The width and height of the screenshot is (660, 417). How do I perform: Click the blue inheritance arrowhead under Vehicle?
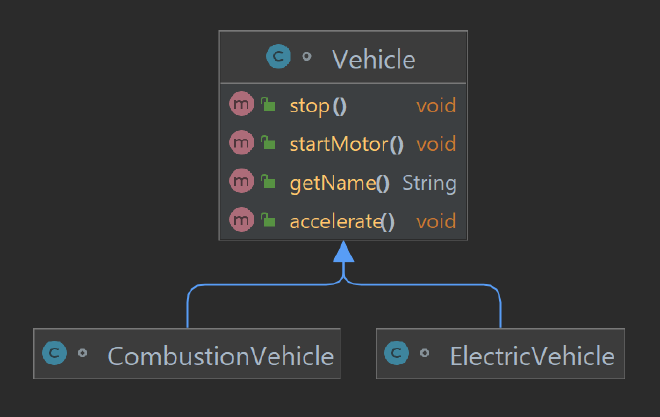(x=343, y=252)
